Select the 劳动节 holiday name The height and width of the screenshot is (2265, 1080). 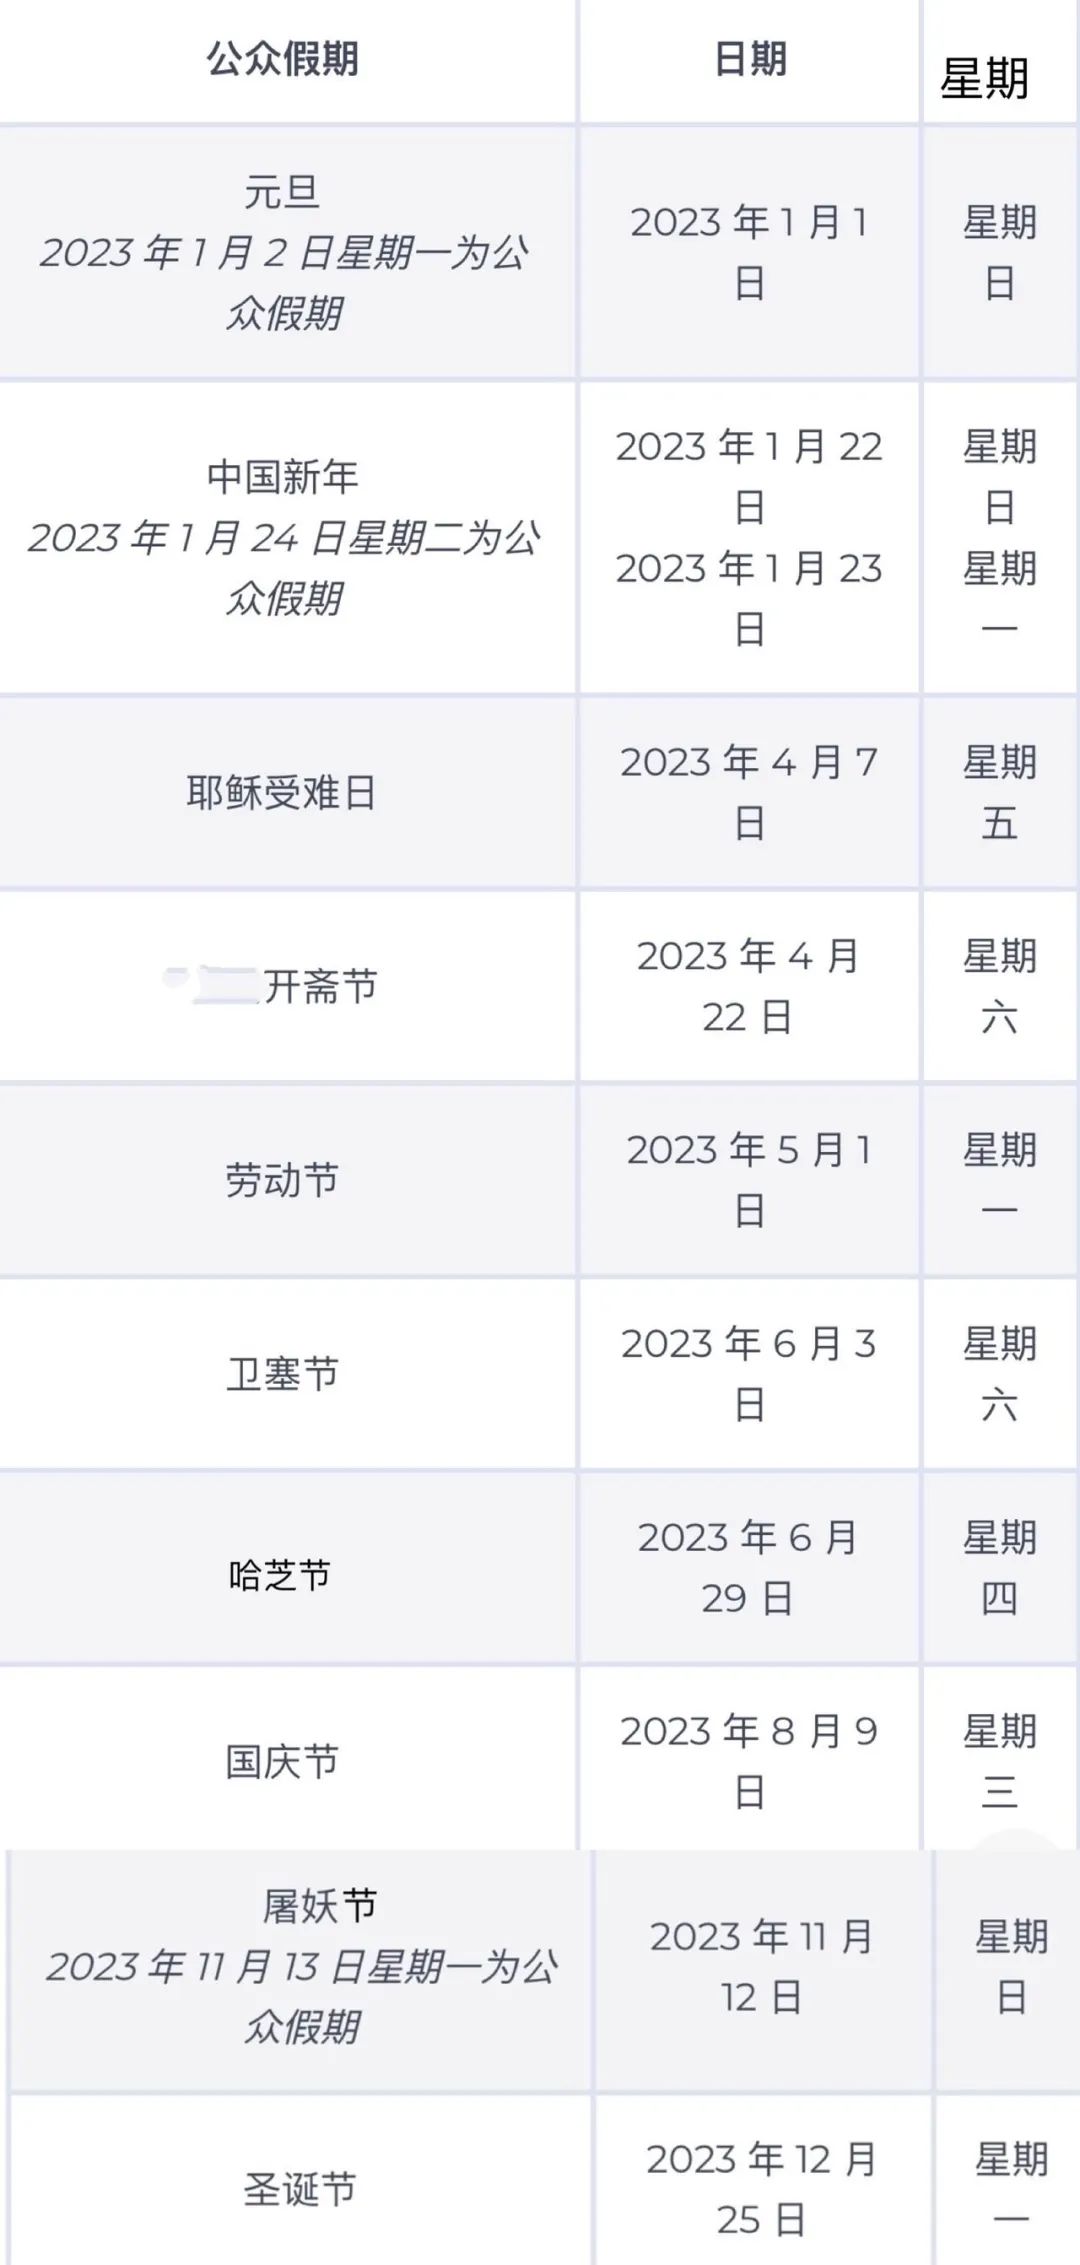282,1180
